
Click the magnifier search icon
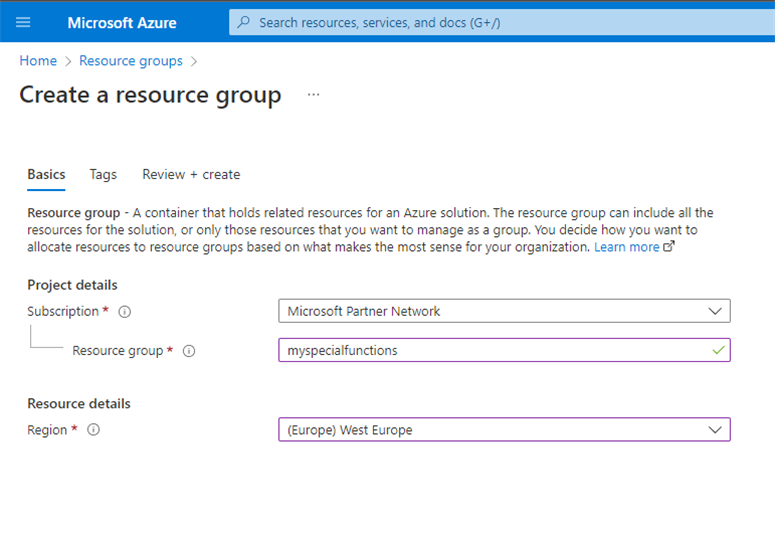(243, 22)
